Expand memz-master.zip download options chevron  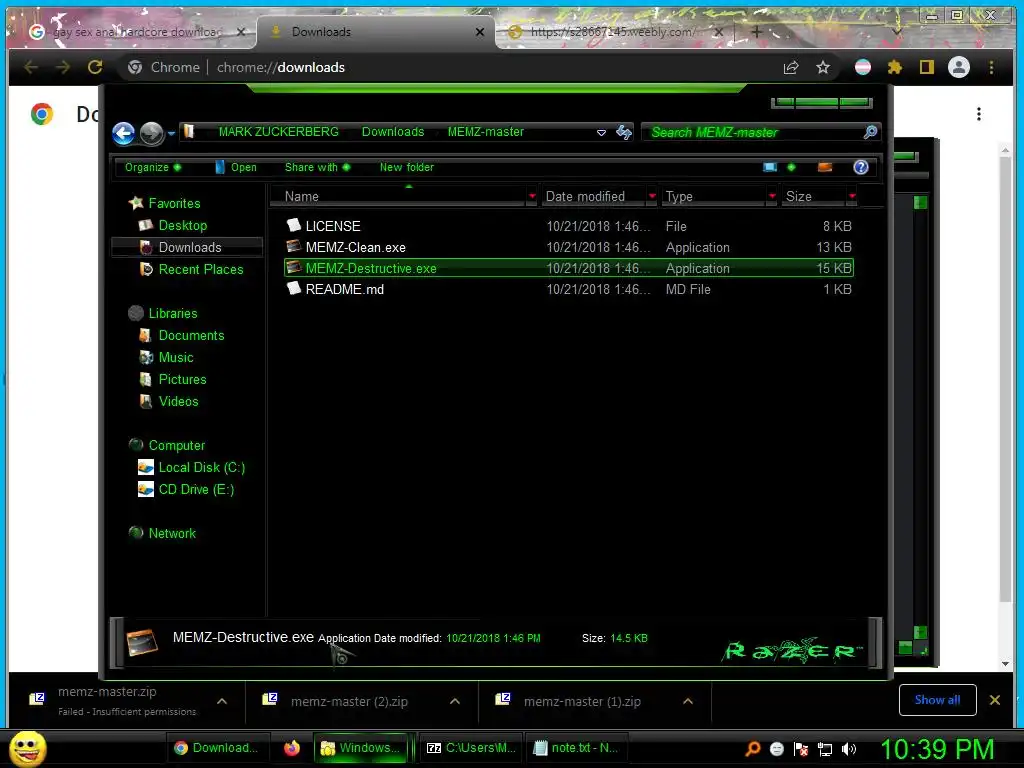(x=222, y=701)
